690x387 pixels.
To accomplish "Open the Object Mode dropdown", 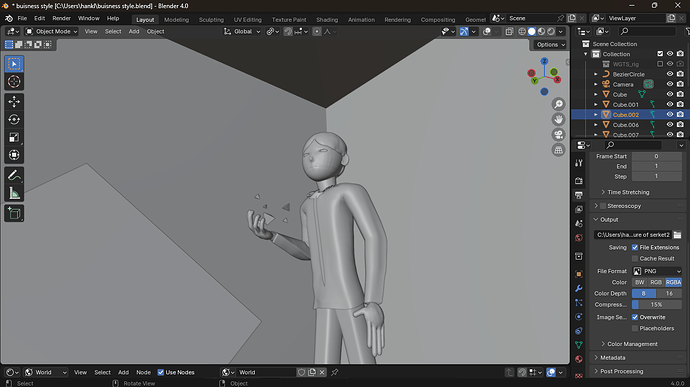I will click(x=51, y=32).
